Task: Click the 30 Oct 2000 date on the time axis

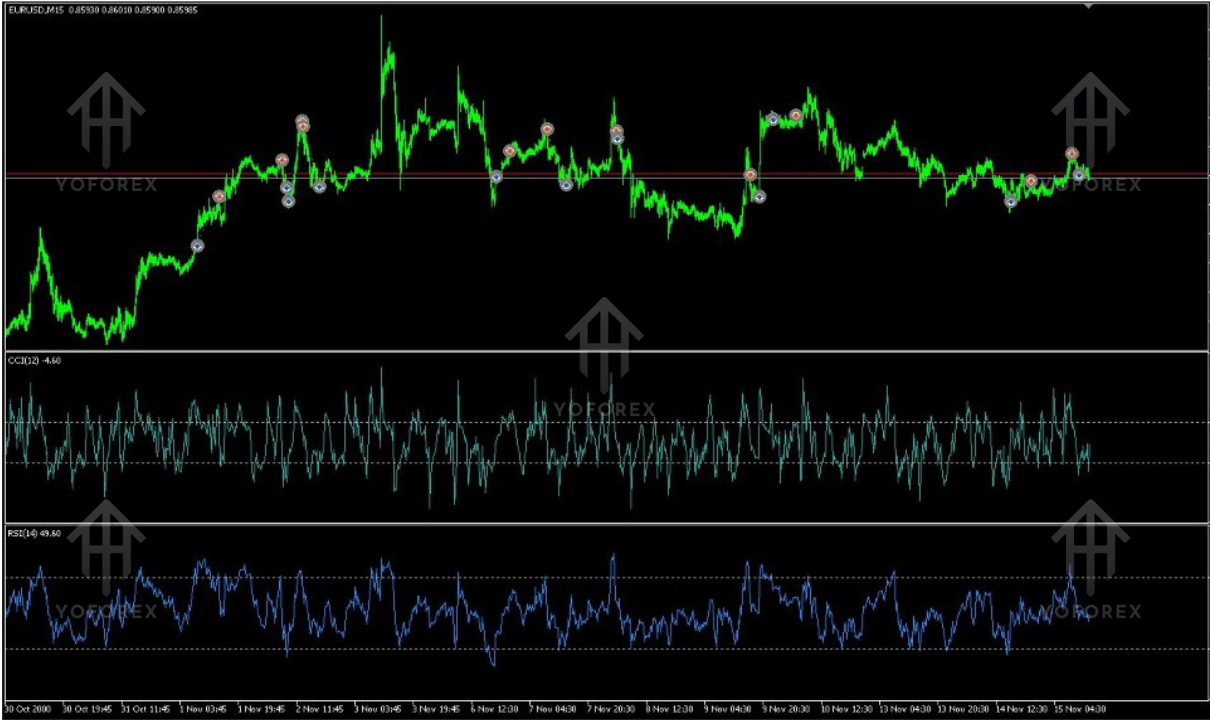Action: 27,709
